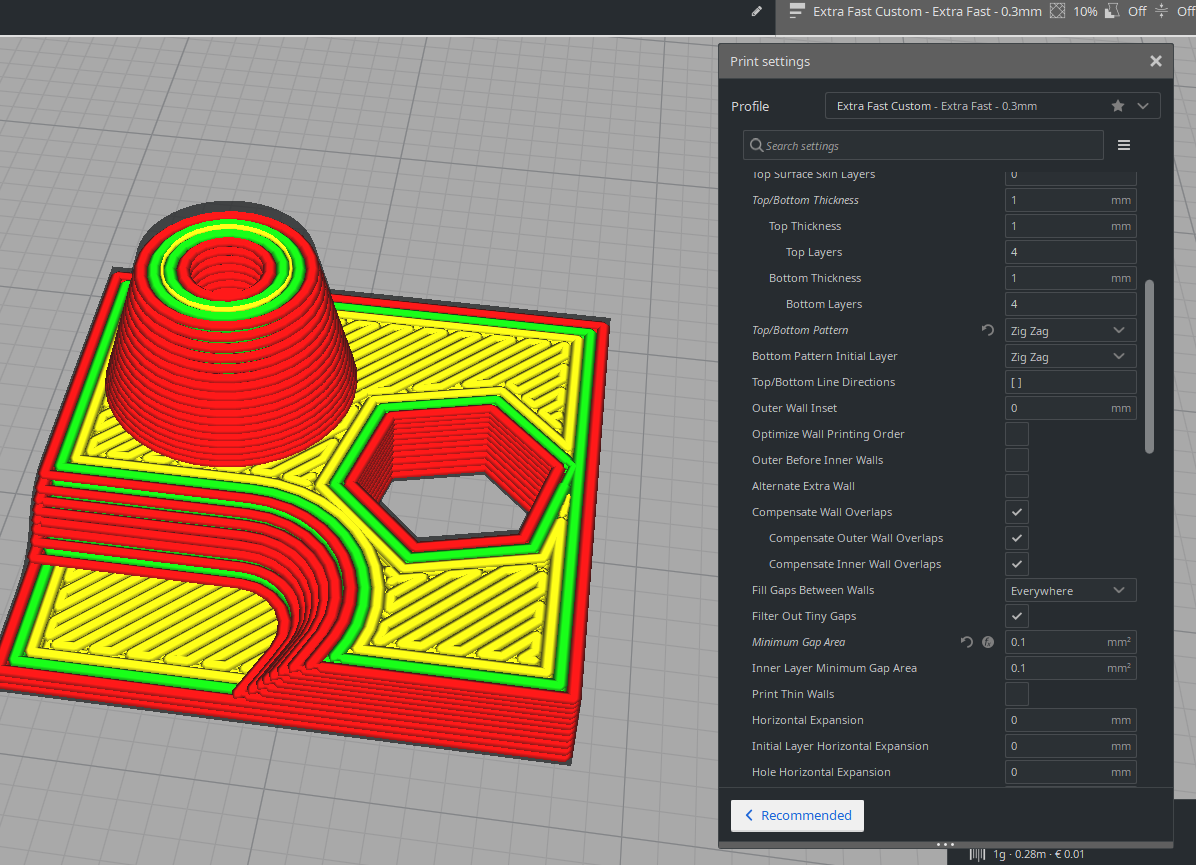Click the info icon next to Minimum Gap Area
This screenshot has width=1196, height=865.
[987, 641]
